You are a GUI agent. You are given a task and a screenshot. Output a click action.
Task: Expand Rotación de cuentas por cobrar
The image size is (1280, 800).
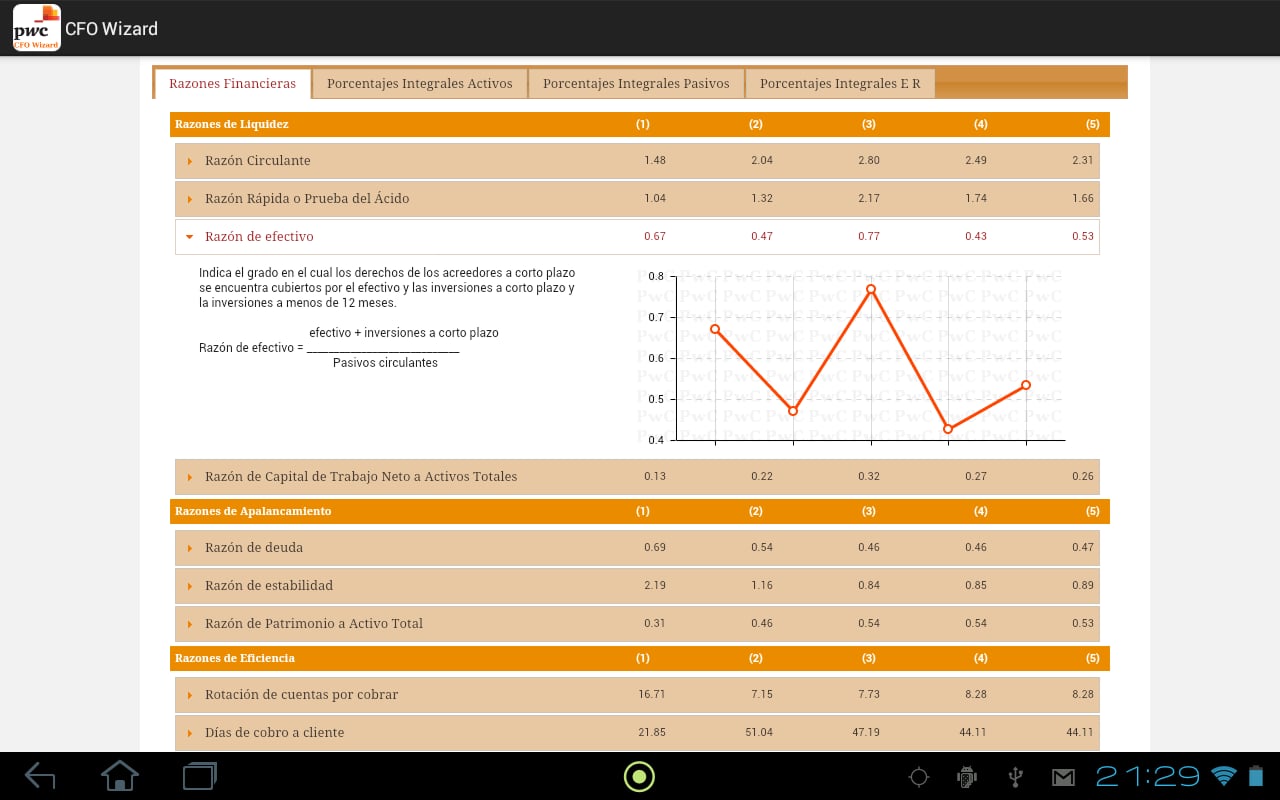pyautogui.click(x=637, y=694)
